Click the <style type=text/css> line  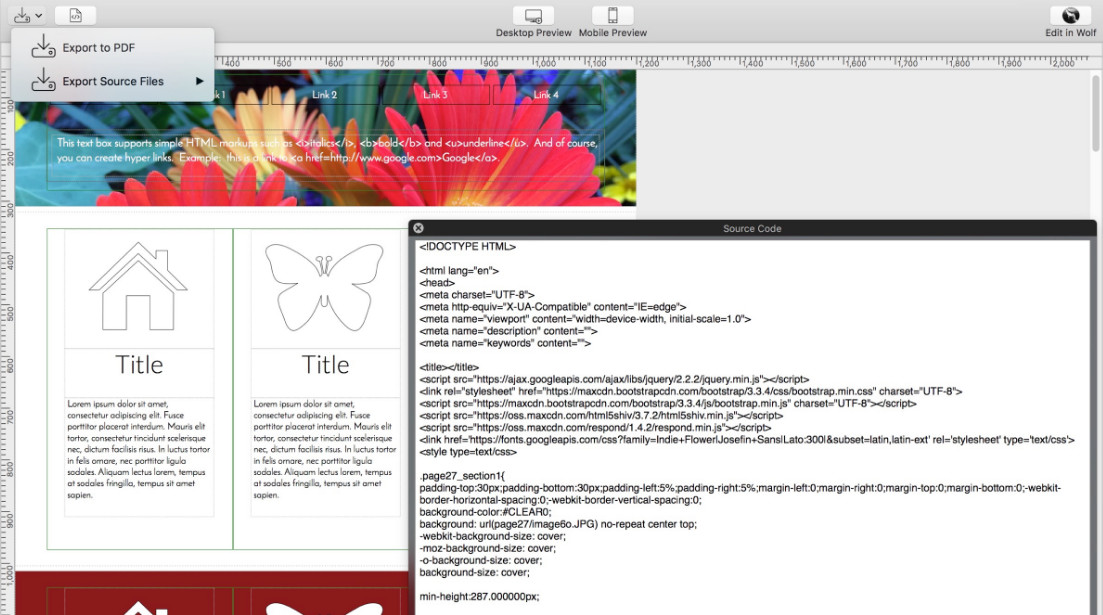pyautogui.click(x=468, y=452)
